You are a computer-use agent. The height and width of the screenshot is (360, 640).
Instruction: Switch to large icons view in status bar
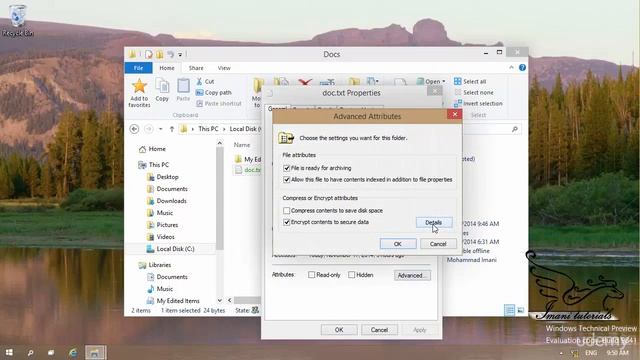pyautogui.click(x=520, y=311)
